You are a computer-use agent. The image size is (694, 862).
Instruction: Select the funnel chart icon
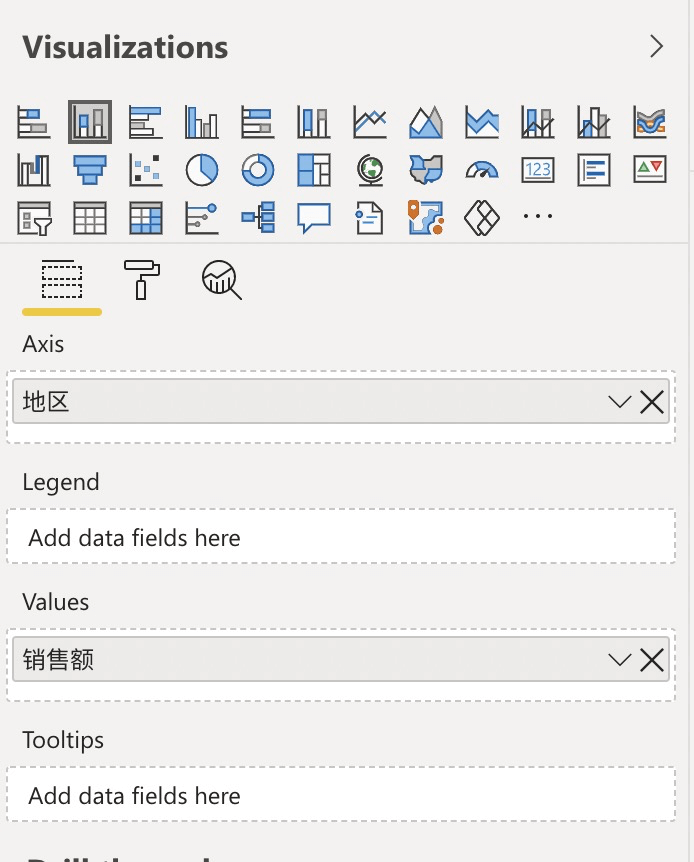[90, 170]
